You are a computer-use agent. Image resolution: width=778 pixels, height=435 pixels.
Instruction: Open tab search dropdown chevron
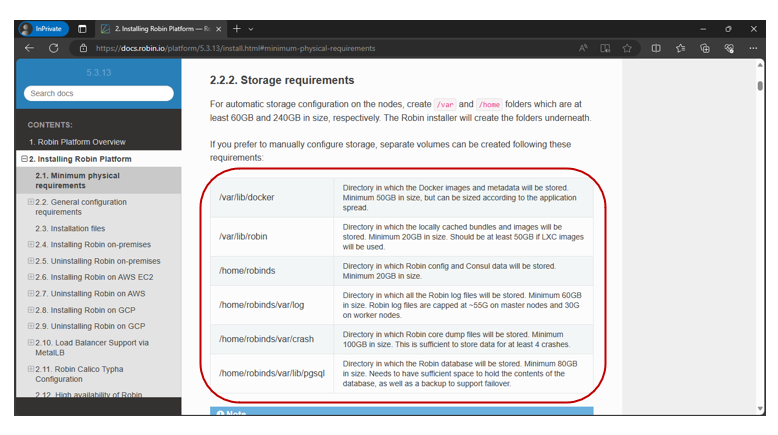(x=251, y=29)
